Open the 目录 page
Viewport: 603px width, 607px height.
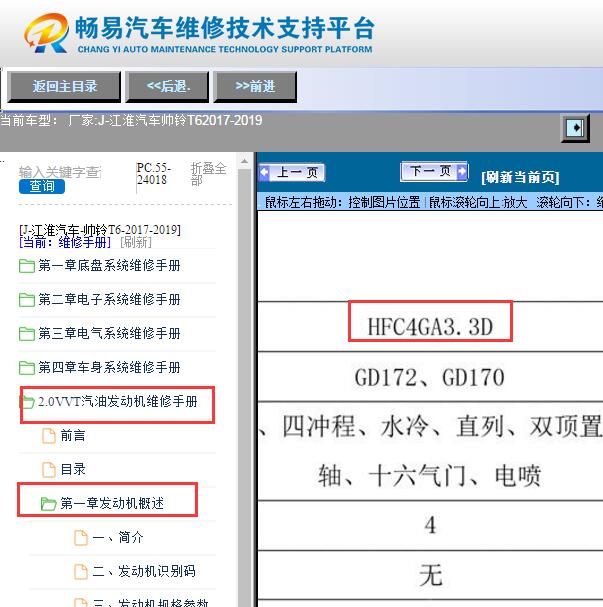pos(73,470)
